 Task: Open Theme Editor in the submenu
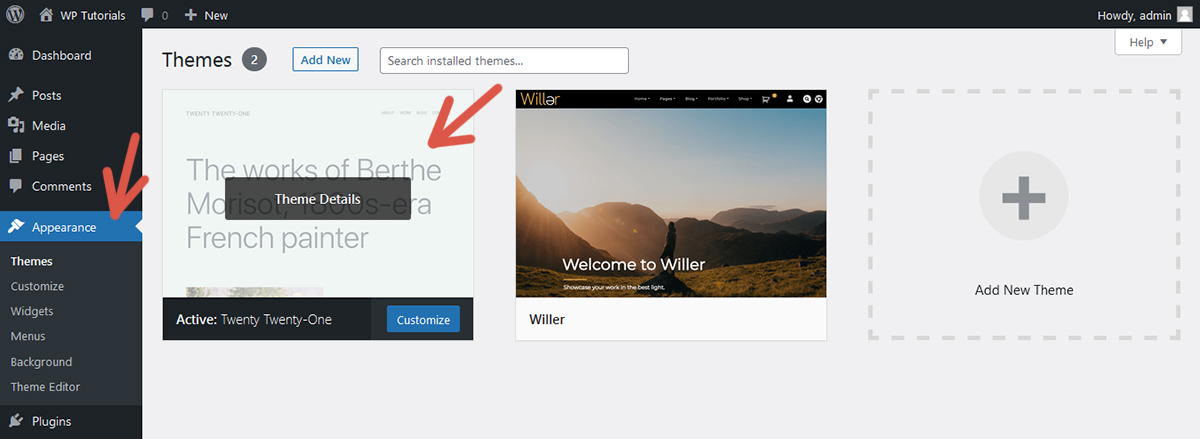(x=45, y=387)
